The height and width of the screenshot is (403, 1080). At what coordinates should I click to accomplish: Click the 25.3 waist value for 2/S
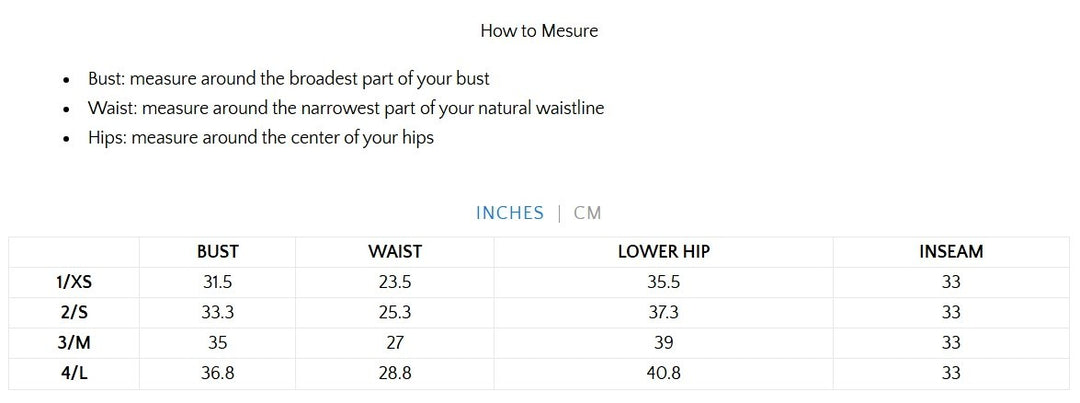[395, 313]
